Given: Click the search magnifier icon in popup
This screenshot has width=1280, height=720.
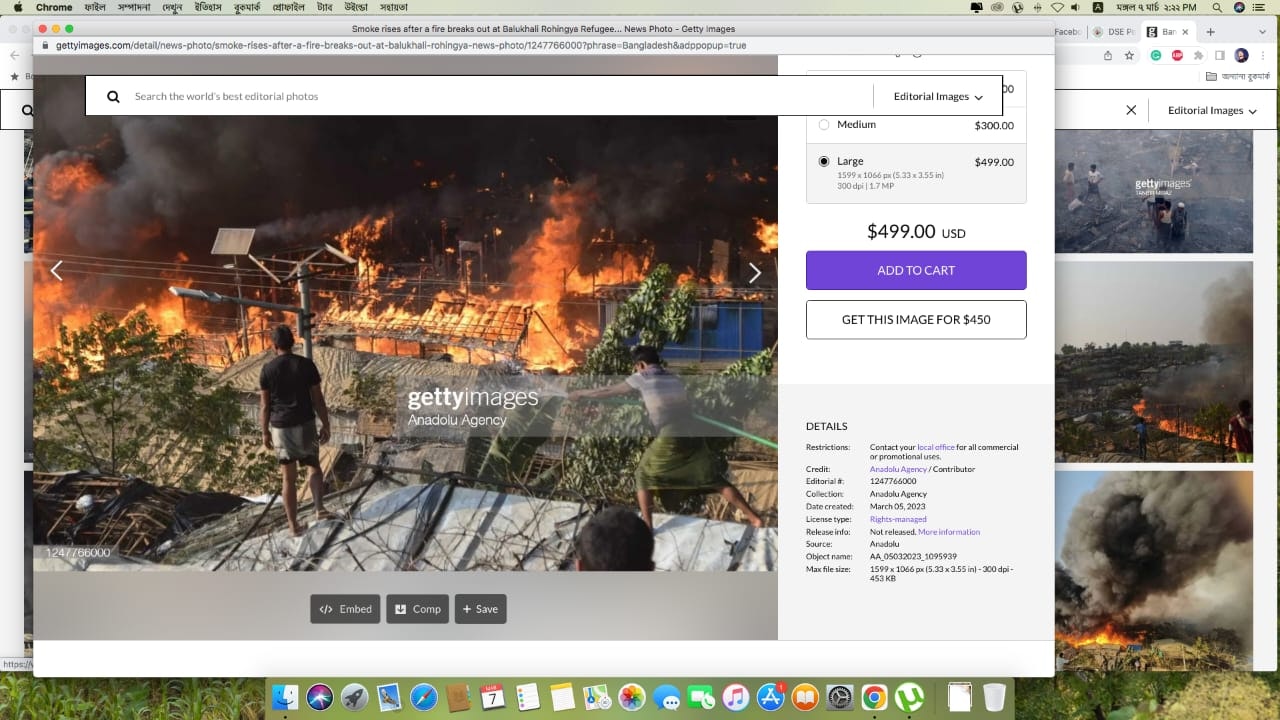Looking at the screenshot, I should tap(113, 97).
